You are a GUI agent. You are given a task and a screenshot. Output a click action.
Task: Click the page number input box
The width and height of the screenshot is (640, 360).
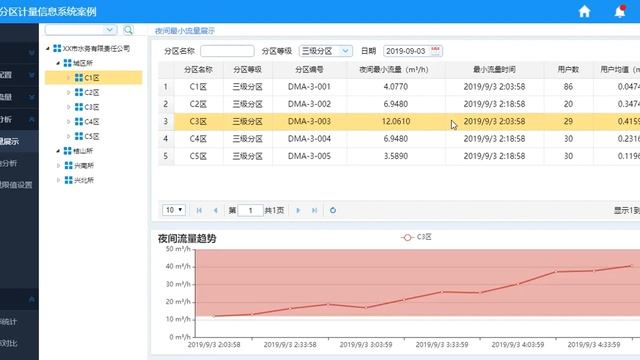coord(250,210)
